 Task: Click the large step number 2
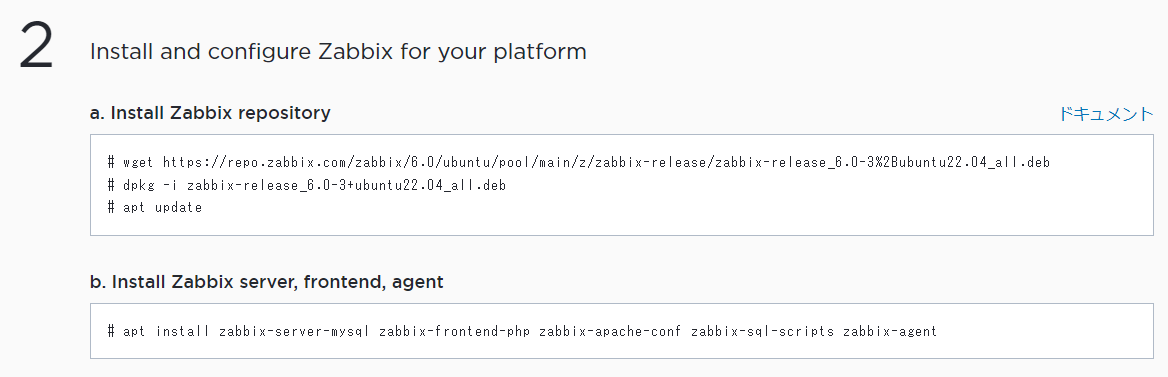click(36, 45)
